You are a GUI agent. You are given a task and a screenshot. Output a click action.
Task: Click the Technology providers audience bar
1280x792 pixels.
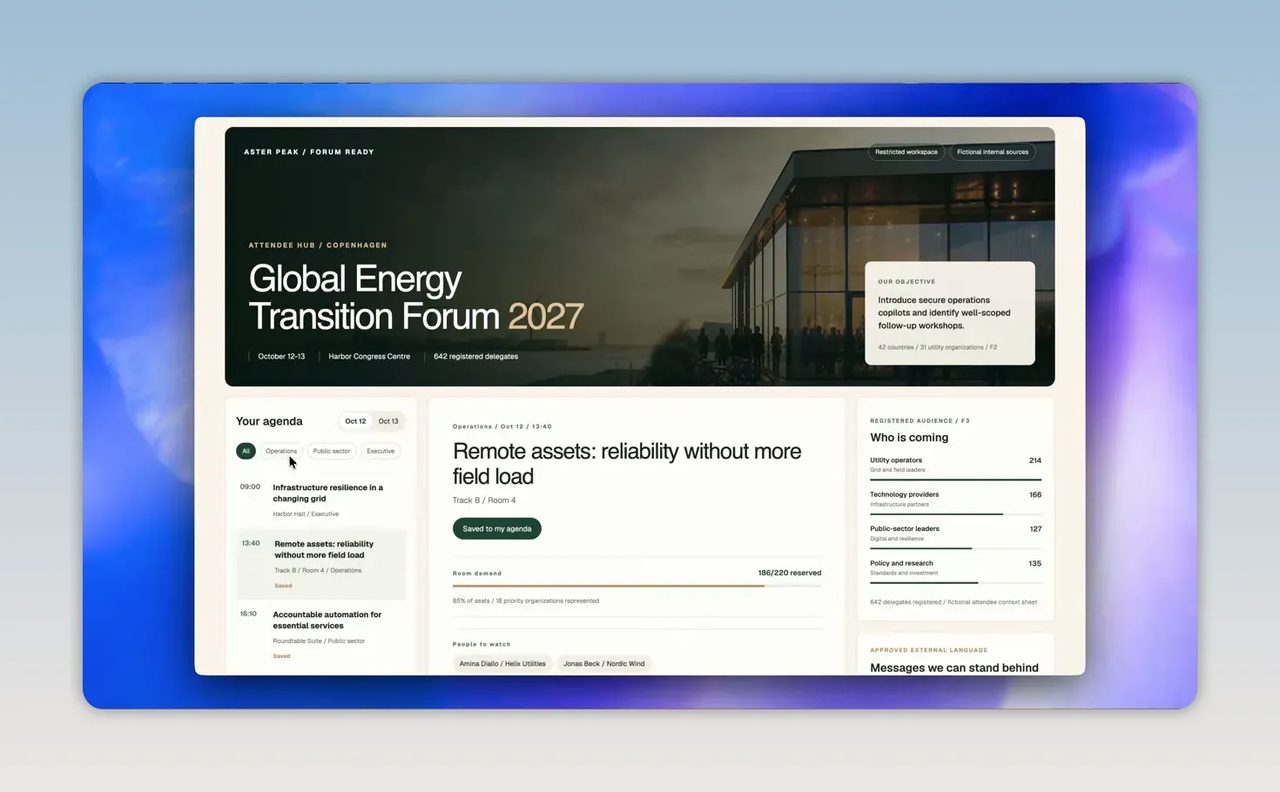[x=955, y=514]
